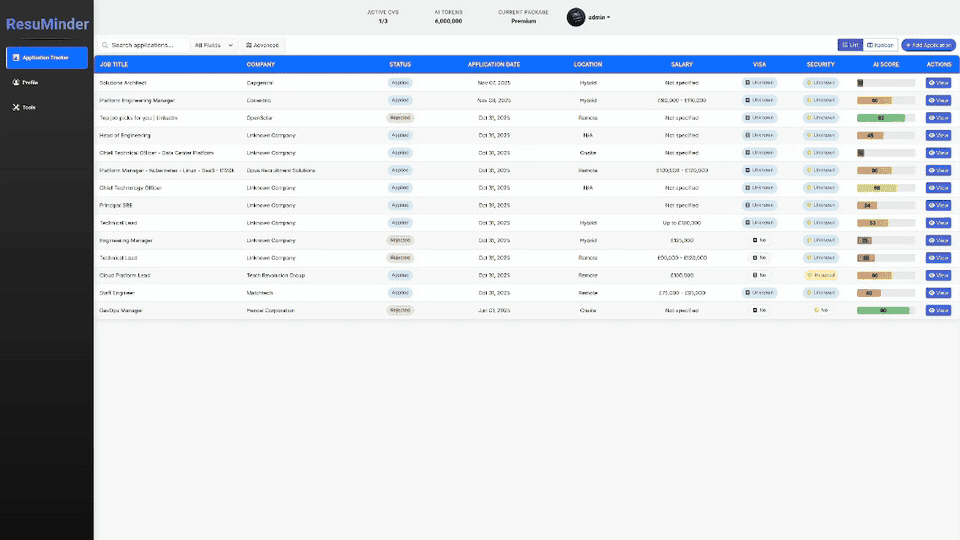The image size is (960, 540).
Task: Click visa No badge for DevOps Manager
Action: [x=759, y=310]
